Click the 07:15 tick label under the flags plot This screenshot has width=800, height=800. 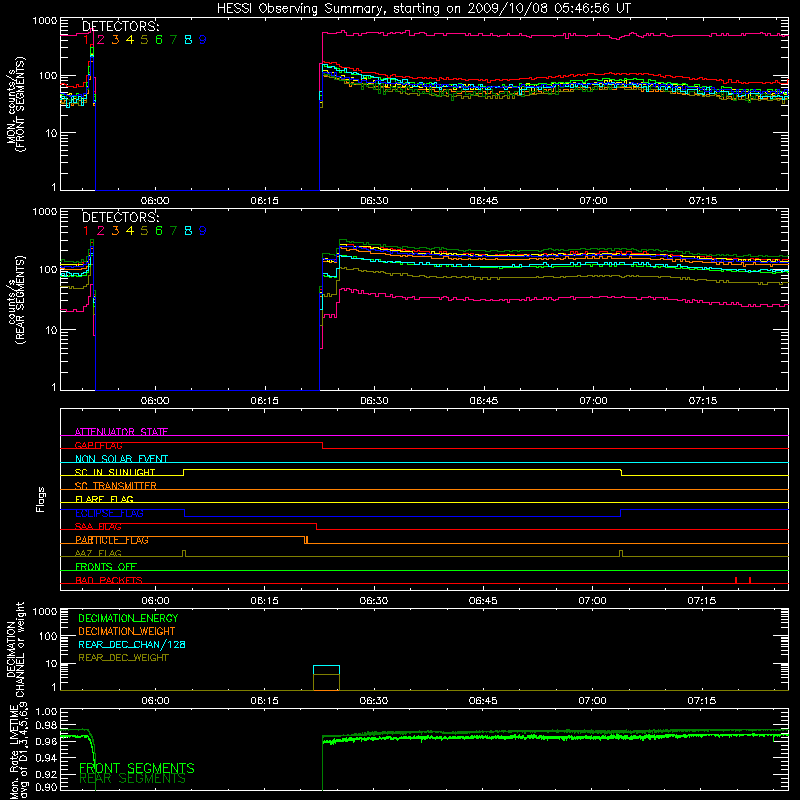click(702, 601)
